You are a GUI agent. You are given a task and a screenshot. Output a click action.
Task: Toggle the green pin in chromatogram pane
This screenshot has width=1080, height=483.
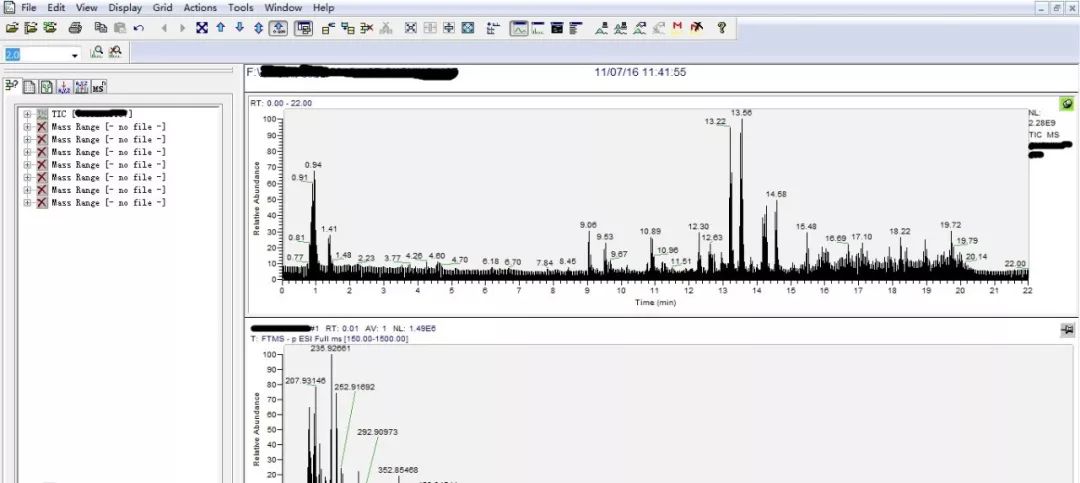pyautogui.click(x=1067, y=103)
